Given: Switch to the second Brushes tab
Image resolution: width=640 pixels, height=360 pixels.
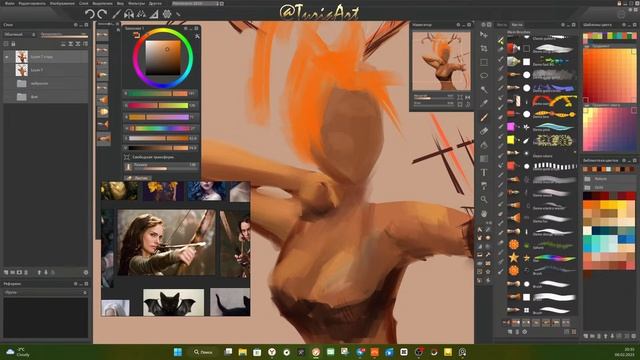Looking at the screenshot, I should tap(516, 25).
